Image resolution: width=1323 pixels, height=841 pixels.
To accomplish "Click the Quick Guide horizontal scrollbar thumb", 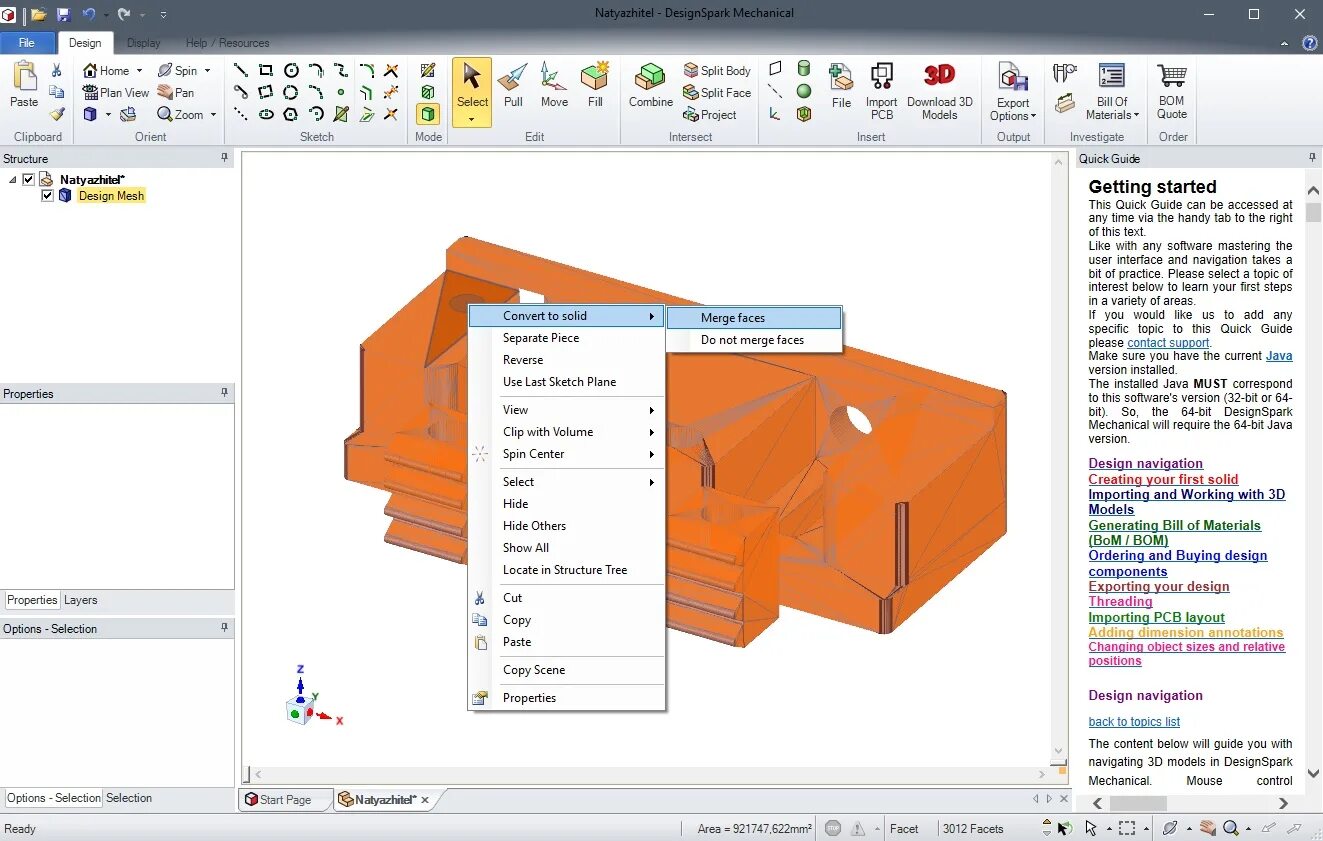I will pyautogui.click(x=1138, y=803).
